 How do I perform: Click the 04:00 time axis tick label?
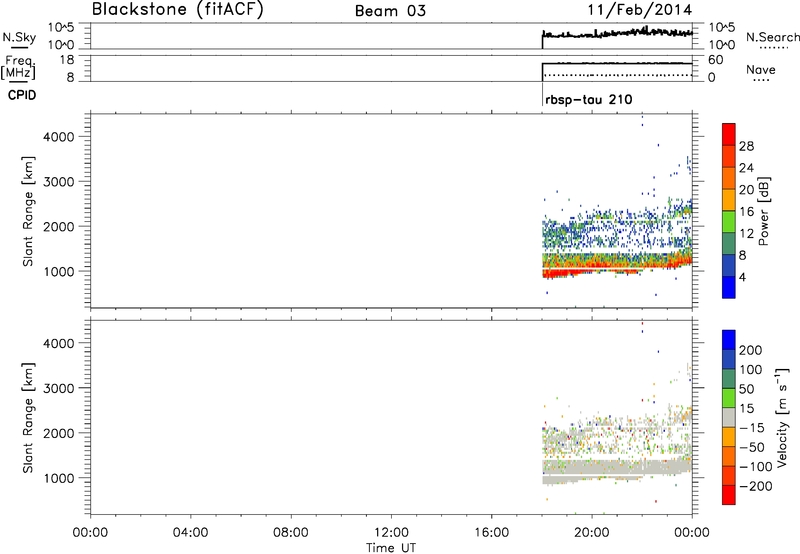(190, 533)
